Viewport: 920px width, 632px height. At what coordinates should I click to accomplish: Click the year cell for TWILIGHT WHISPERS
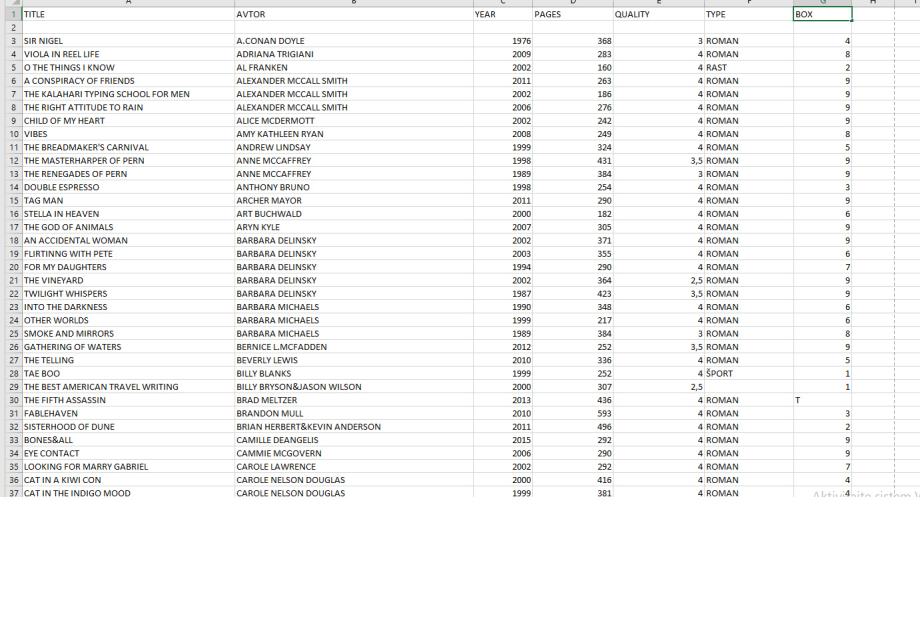tap(501, 294)
